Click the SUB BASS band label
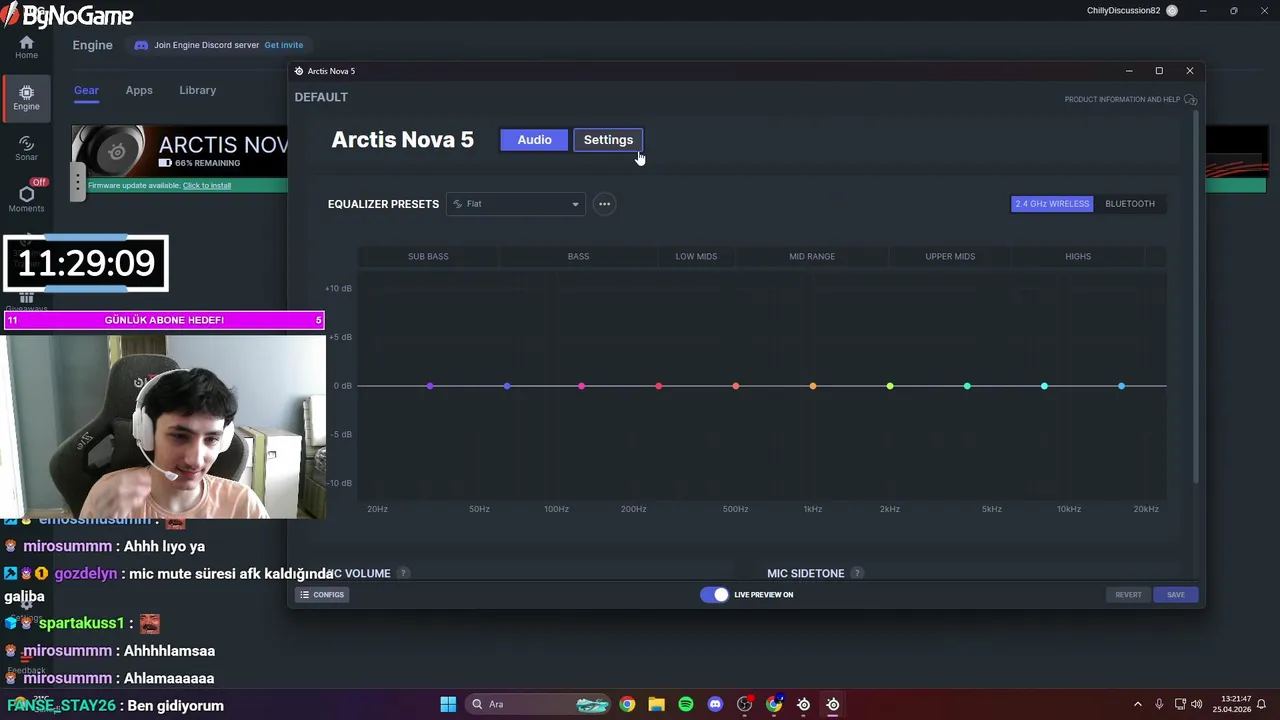This screenshot has width=1280, height=720. [428, 257]
